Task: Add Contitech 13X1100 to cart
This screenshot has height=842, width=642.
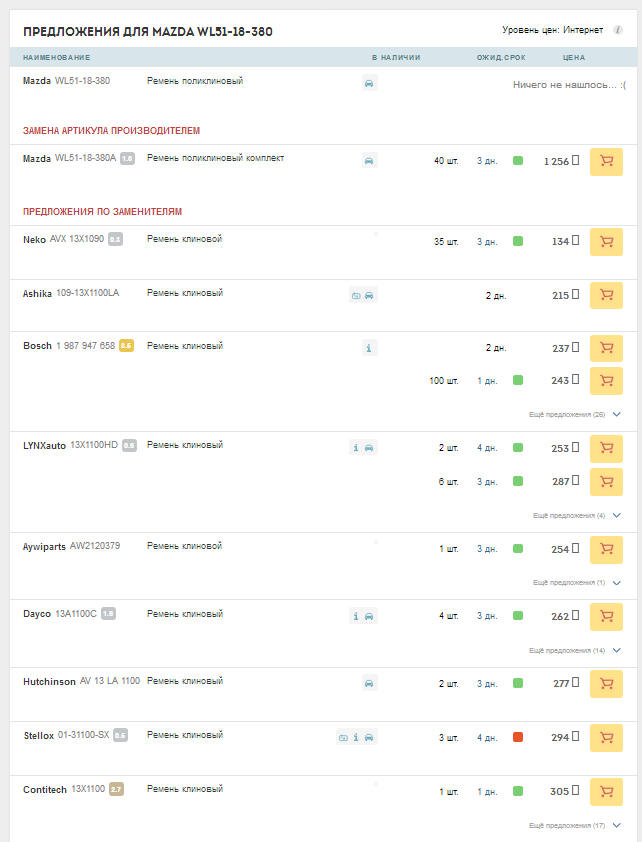Action: coord(606,792)
